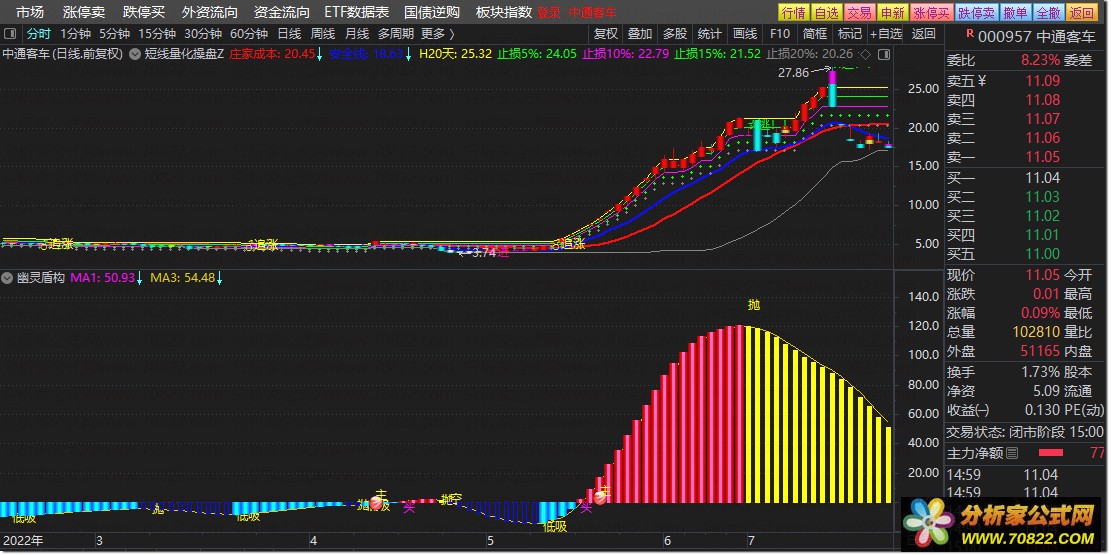Toggle 叠加 overlay mode

[x=640, y=33]
